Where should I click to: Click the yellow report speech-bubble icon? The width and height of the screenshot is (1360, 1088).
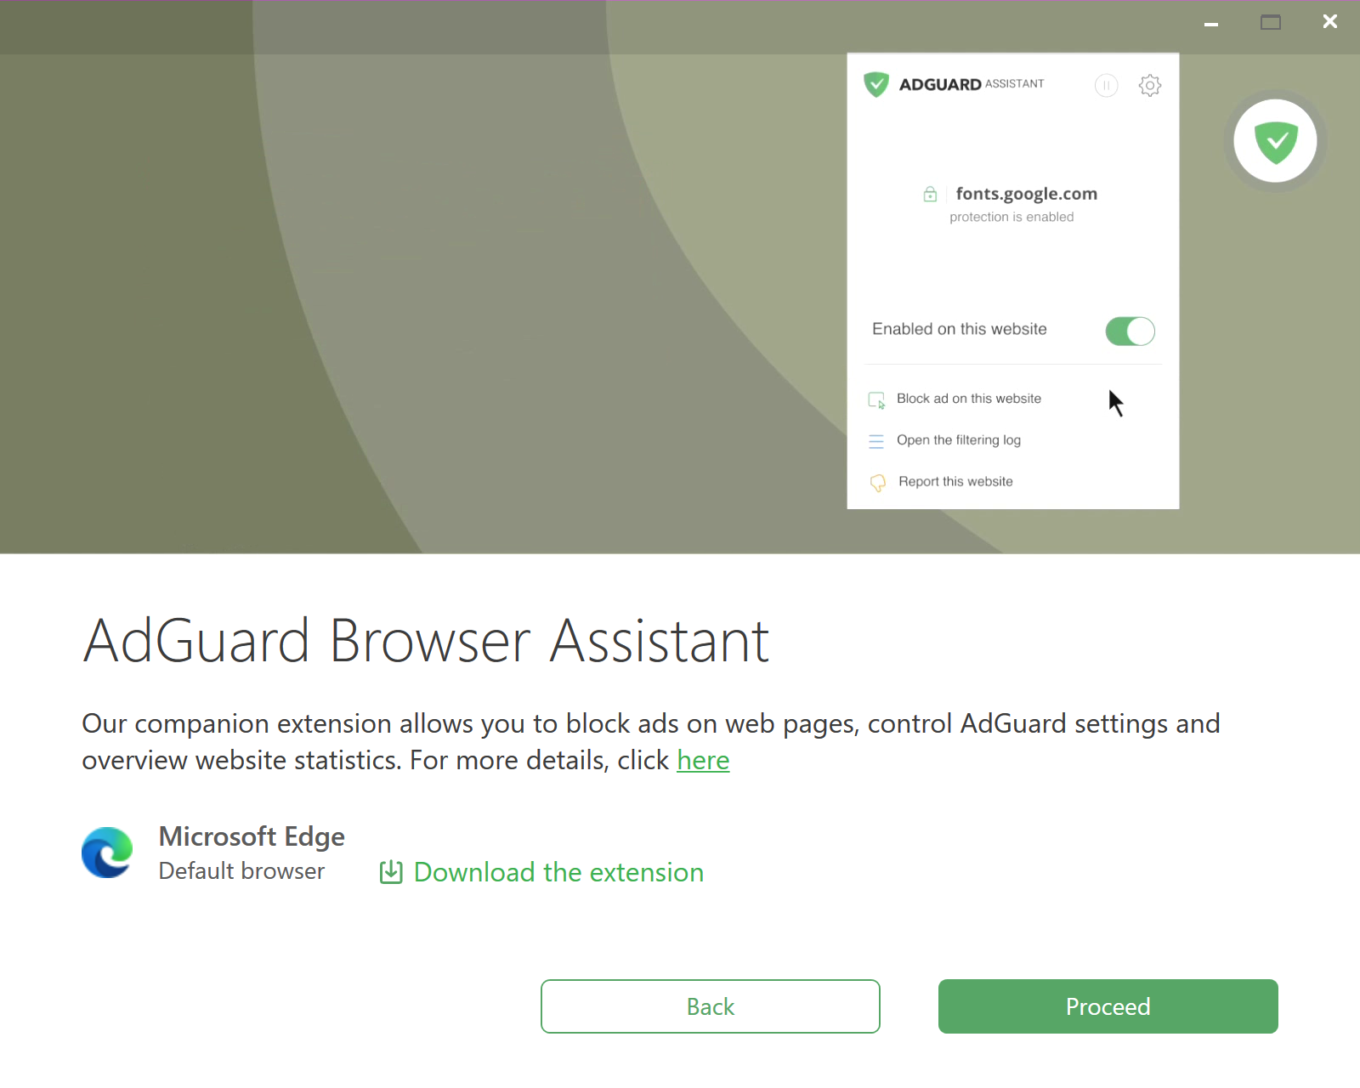click(877, 483)
